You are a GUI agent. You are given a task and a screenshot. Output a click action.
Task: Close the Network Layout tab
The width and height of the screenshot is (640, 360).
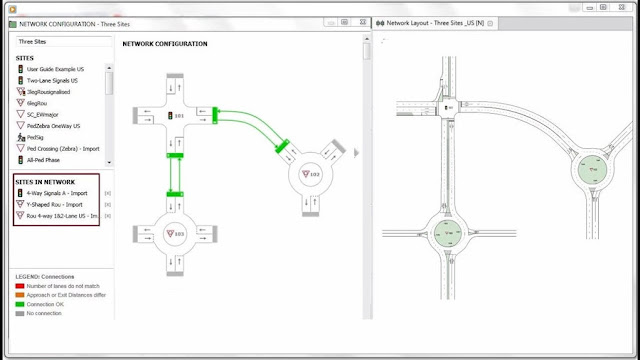[490, 24]
